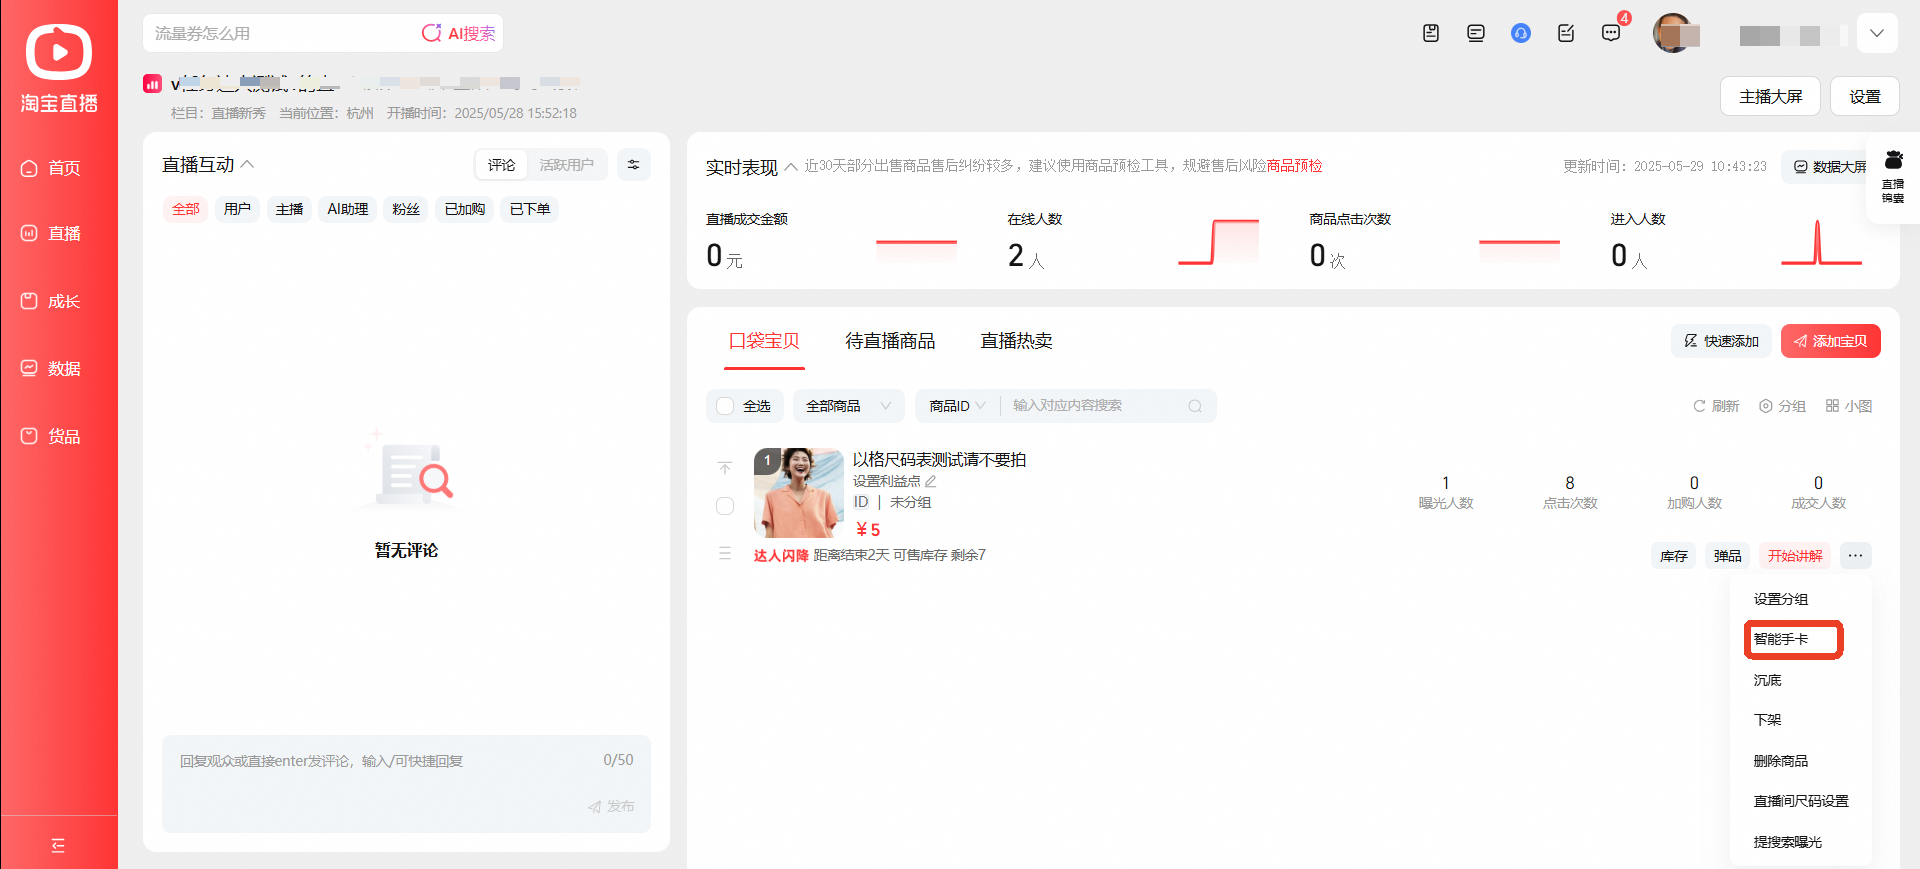Switch to 口袋宝贝 tab
The image size is (1920, 869).
(765, 341)
